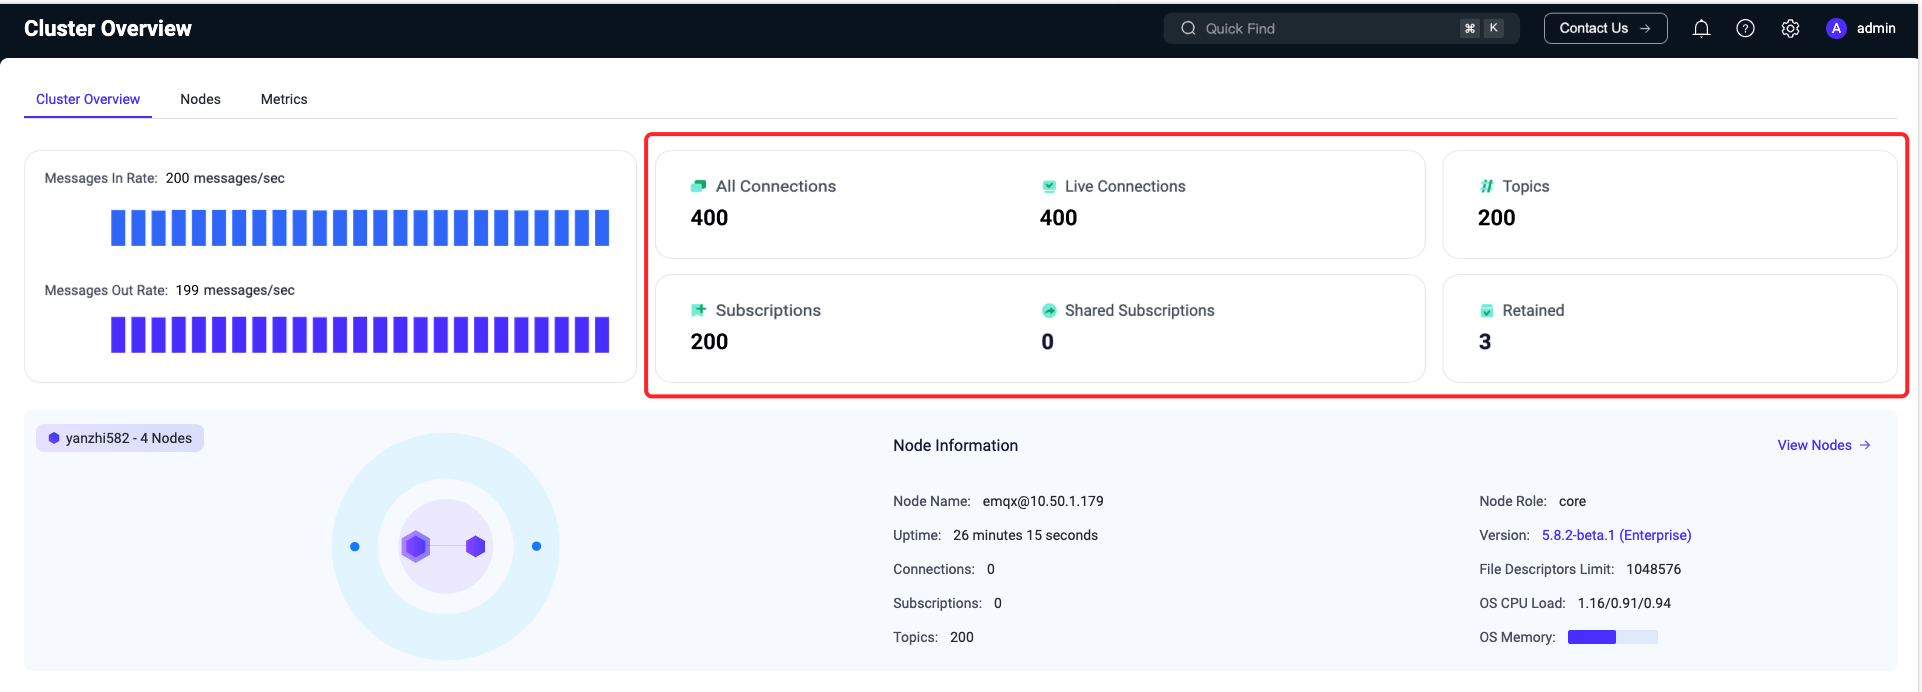Click the Topics hash icon
The height and width of the screenshot is (692, 1922).
1487,186
